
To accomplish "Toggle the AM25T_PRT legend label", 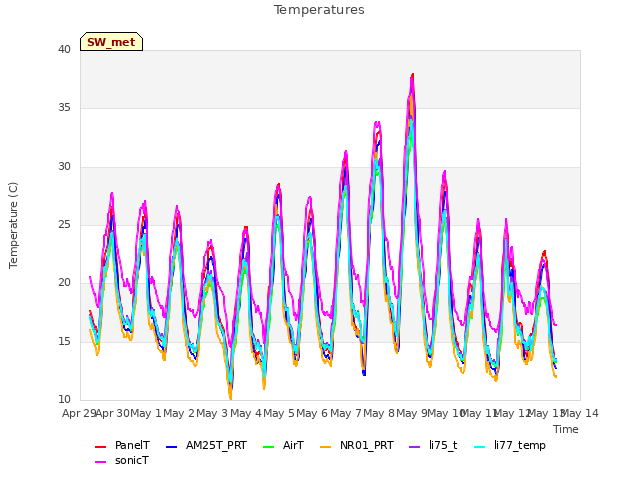I will tap(216, 445).
